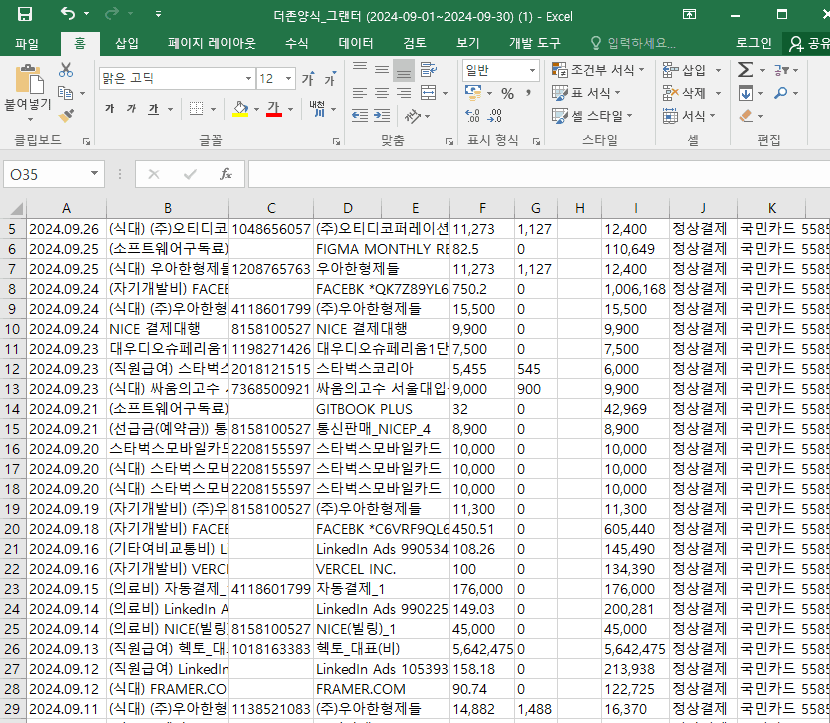Open the 내천 phonetic guide button
830x723 pixels.
(x=317, y=109)
